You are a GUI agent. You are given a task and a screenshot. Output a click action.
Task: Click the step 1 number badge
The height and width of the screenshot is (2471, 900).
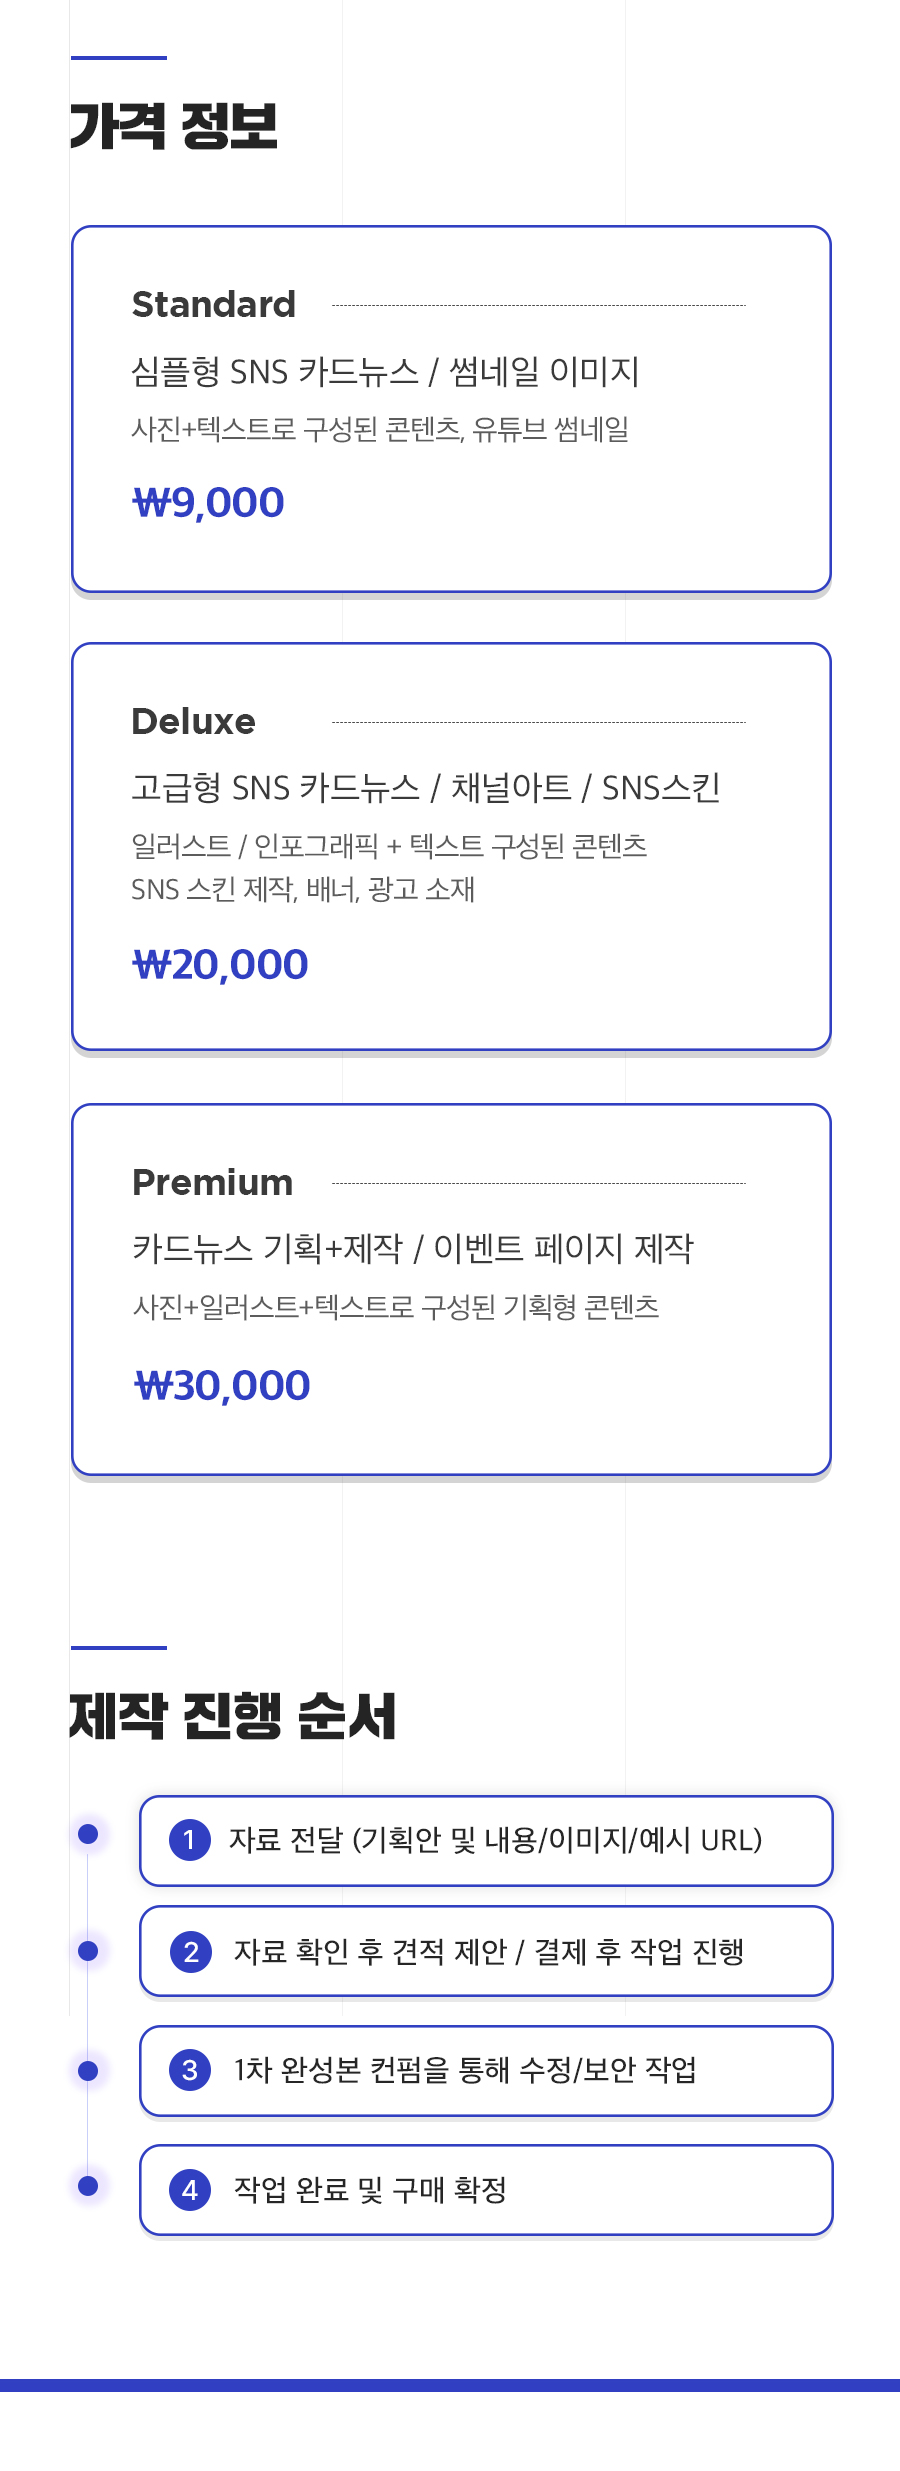coord(190,1840)
